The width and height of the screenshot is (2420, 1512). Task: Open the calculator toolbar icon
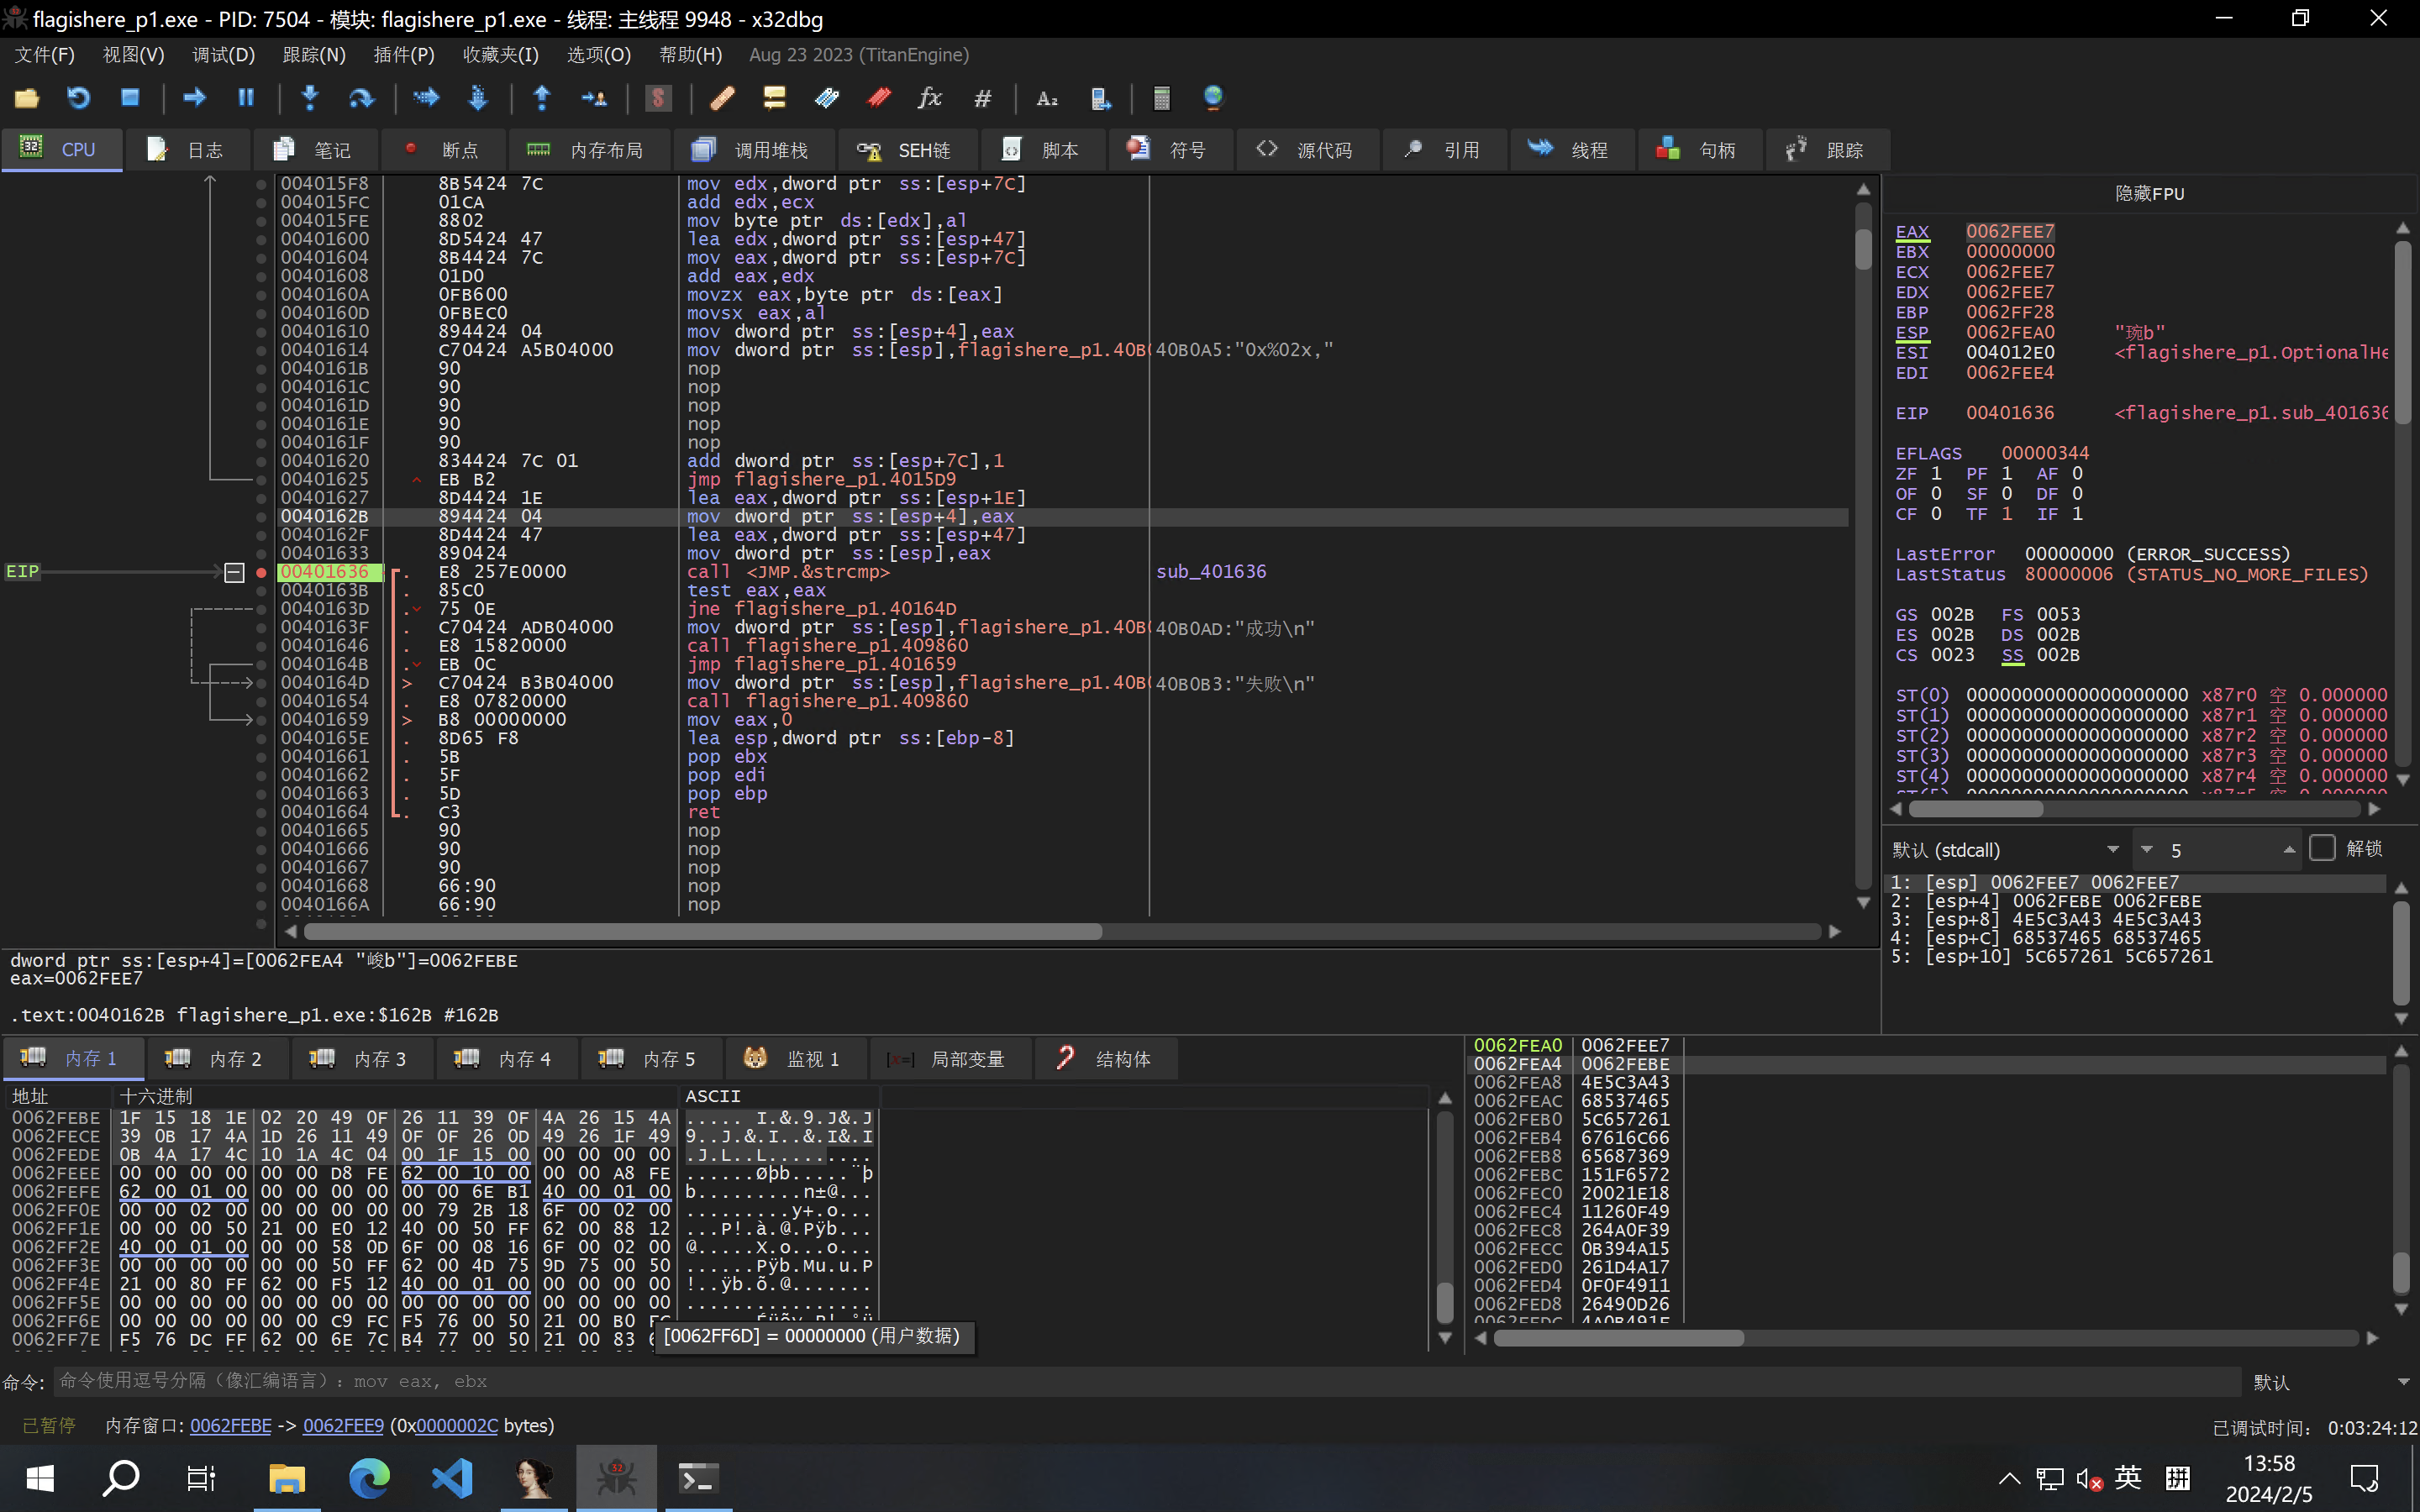pos(1161,98)
